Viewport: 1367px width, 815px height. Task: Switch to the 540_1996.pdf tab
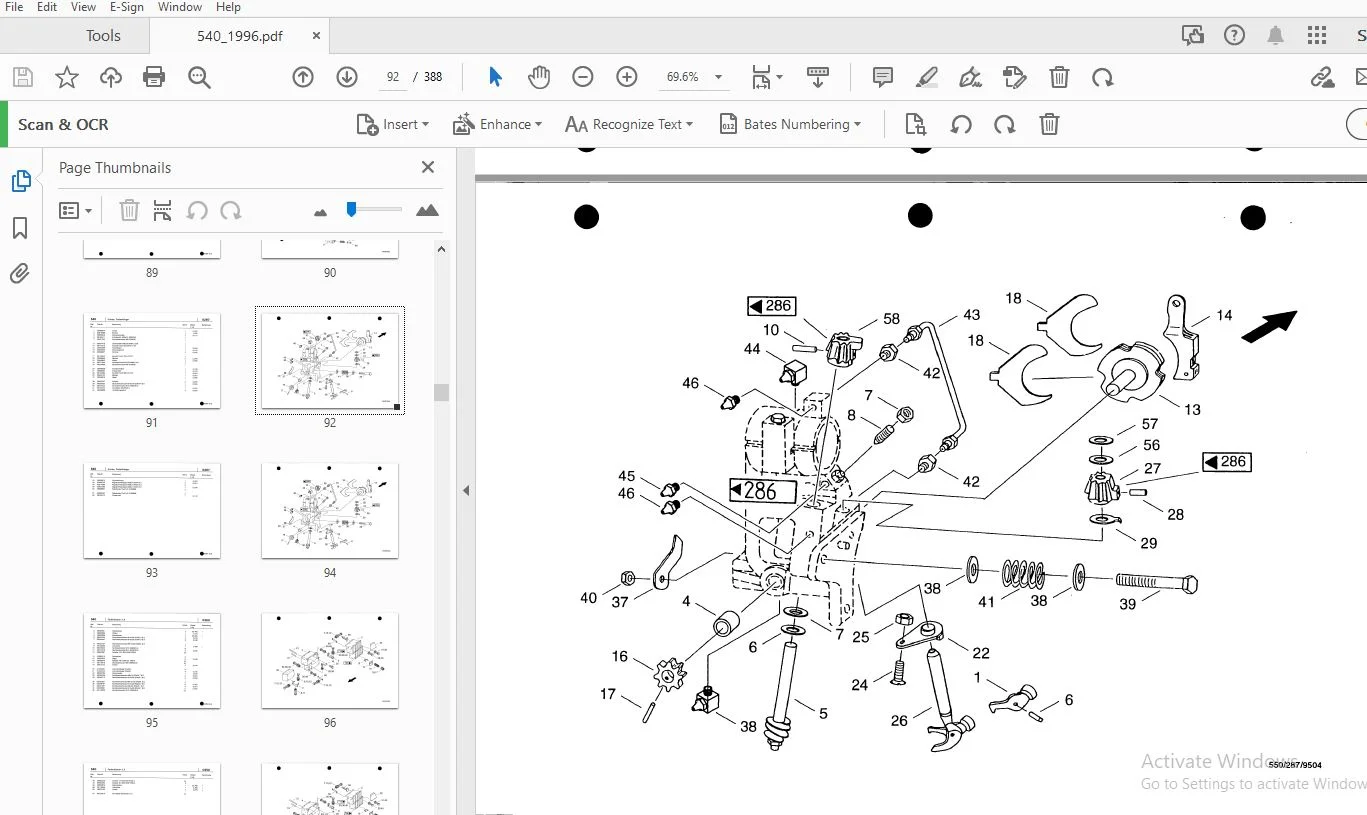tap(240, 36)
